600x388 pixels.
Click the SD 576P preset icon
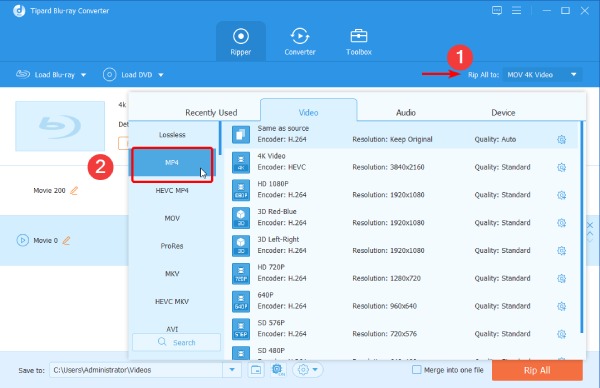(x=241, y=329)
